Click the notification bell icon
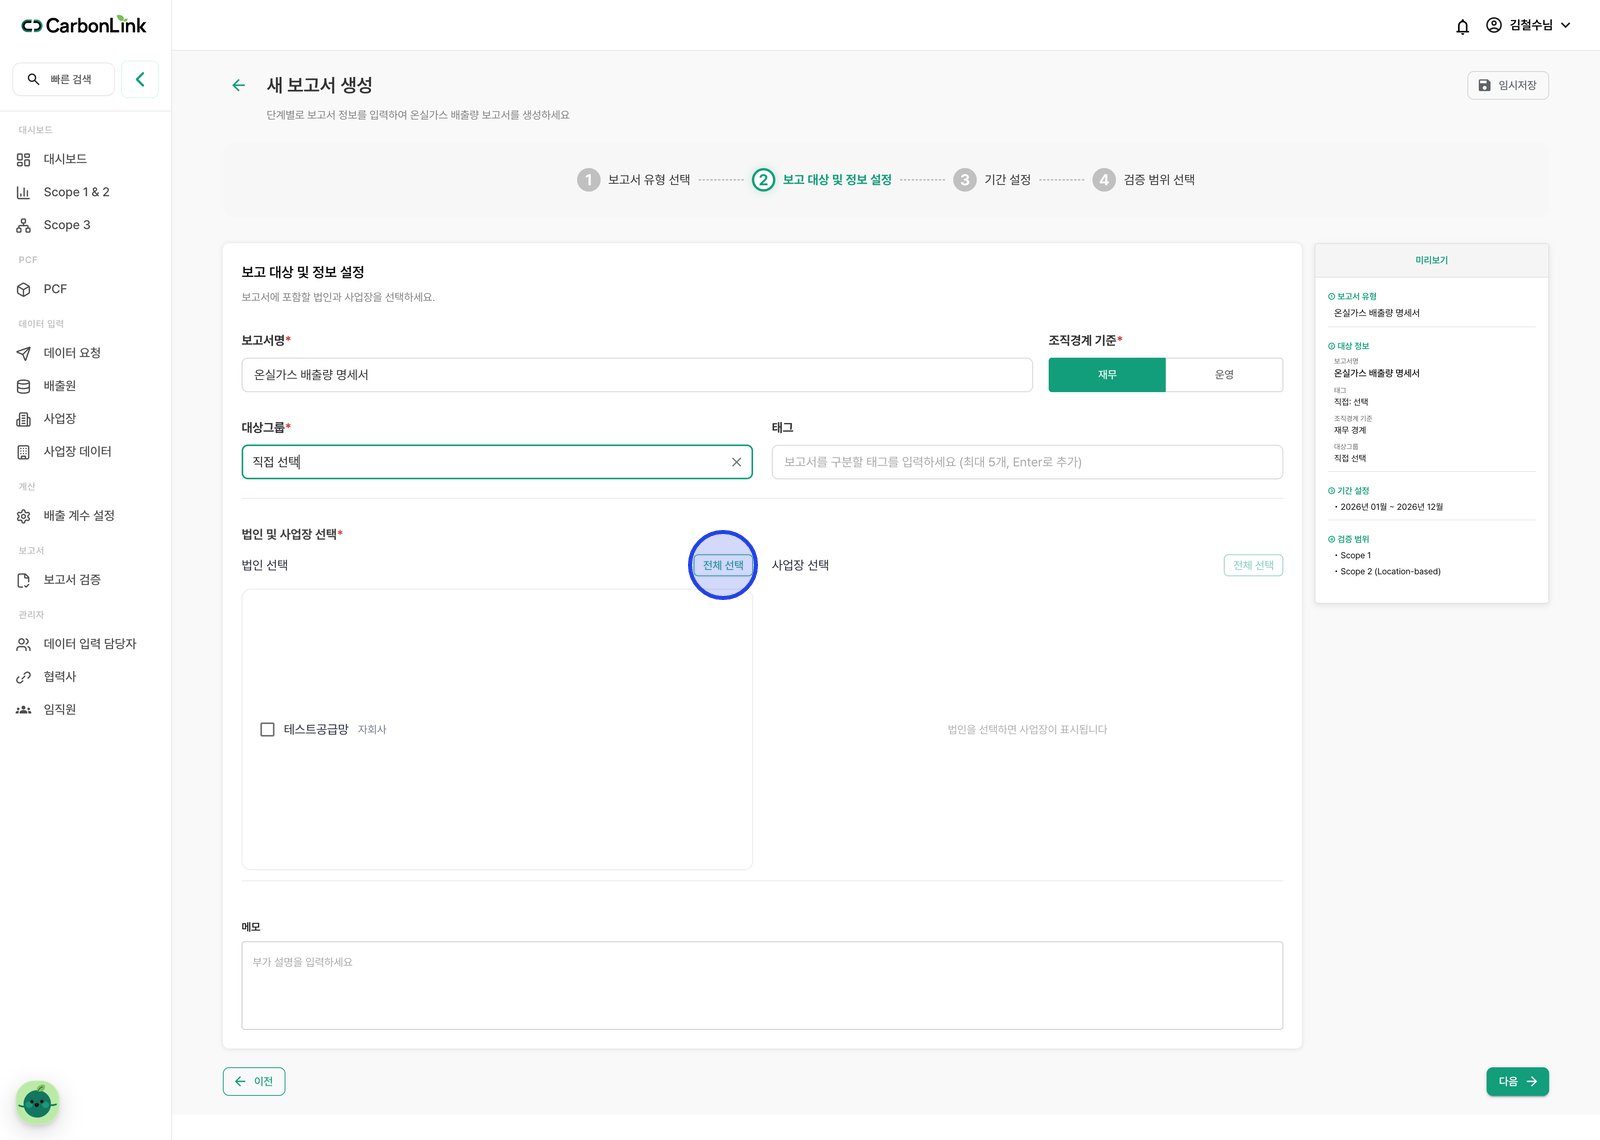Screen dimensions: 1600x1140 click(1462, 26)
